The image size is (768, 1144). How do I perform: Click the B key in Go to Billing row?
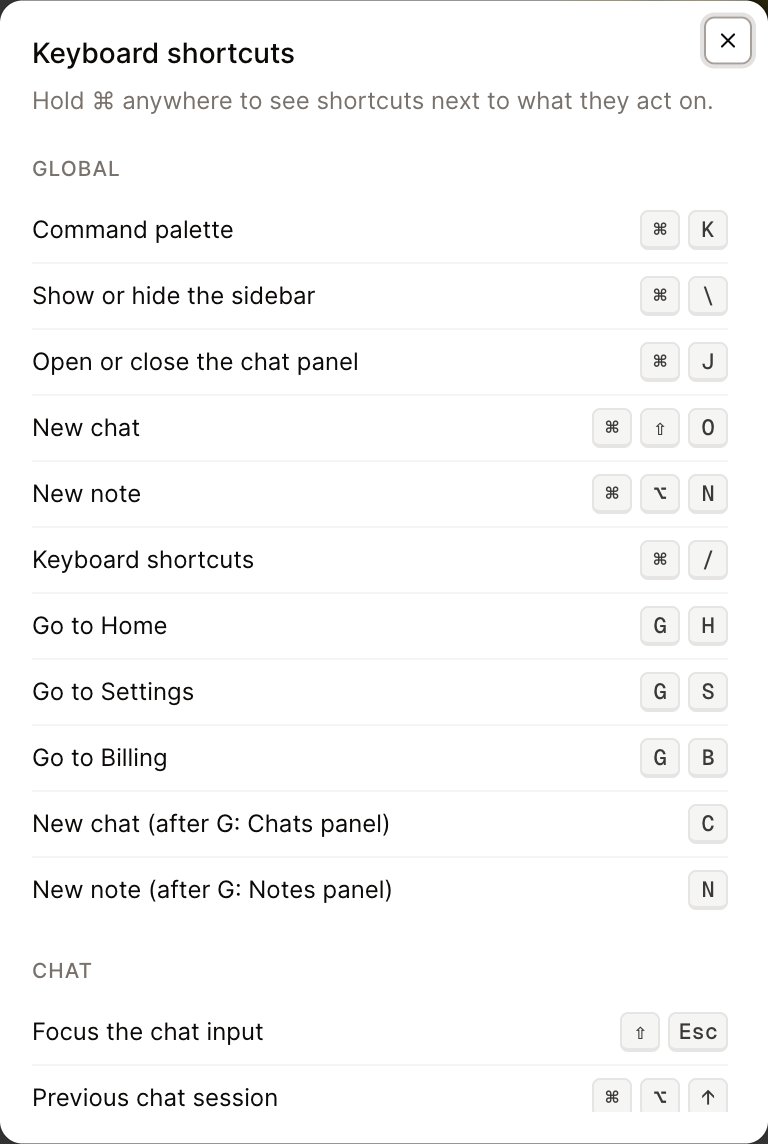coord(707,757)
